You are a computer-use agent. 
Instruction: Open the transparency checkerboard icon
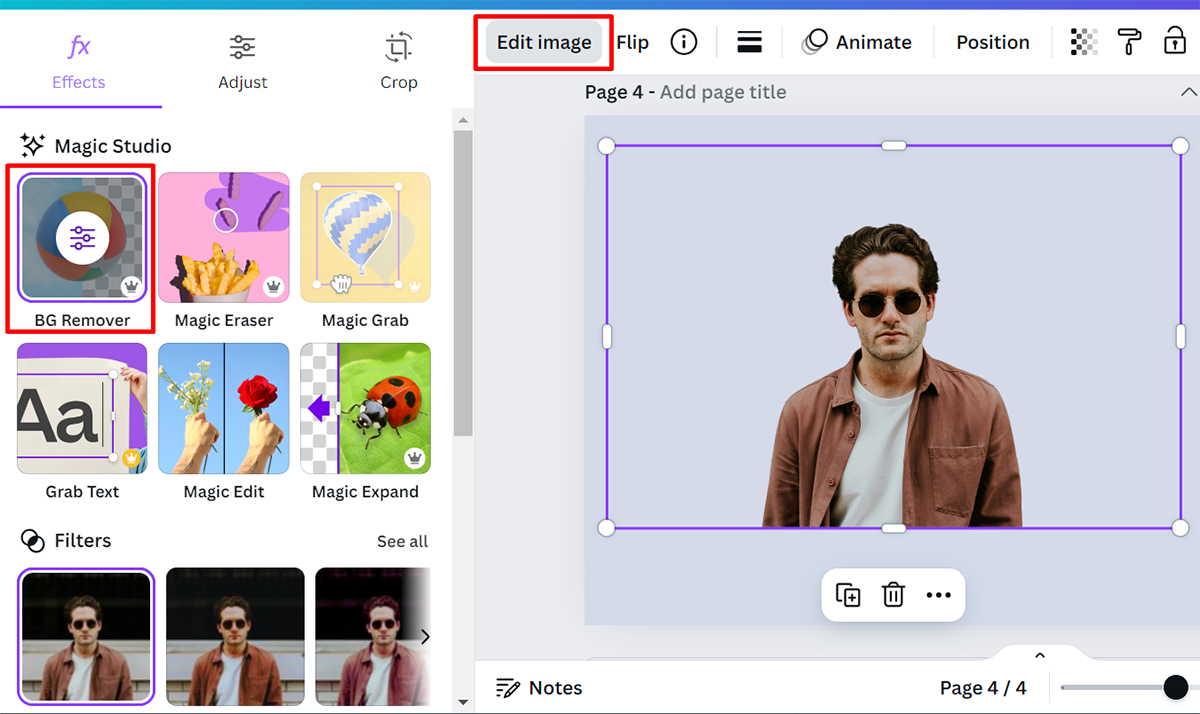pyautogui.click(x=1084, y=42)
